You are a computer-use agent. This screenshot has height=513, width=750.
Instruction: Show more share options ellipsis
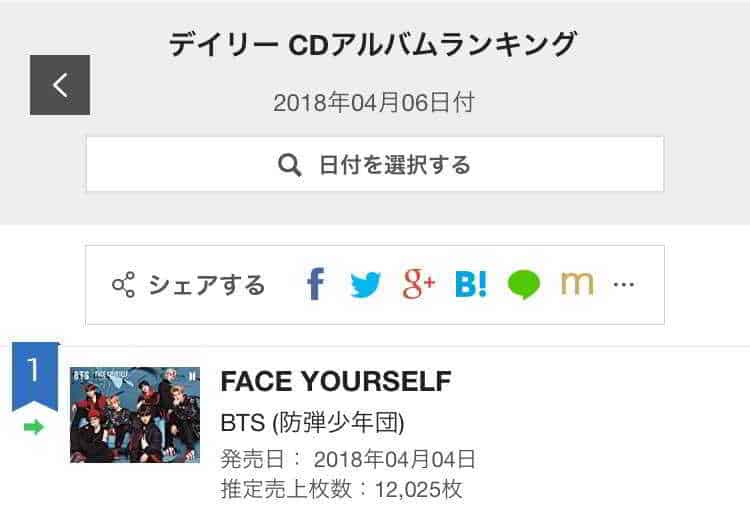[x=624, y=285]
